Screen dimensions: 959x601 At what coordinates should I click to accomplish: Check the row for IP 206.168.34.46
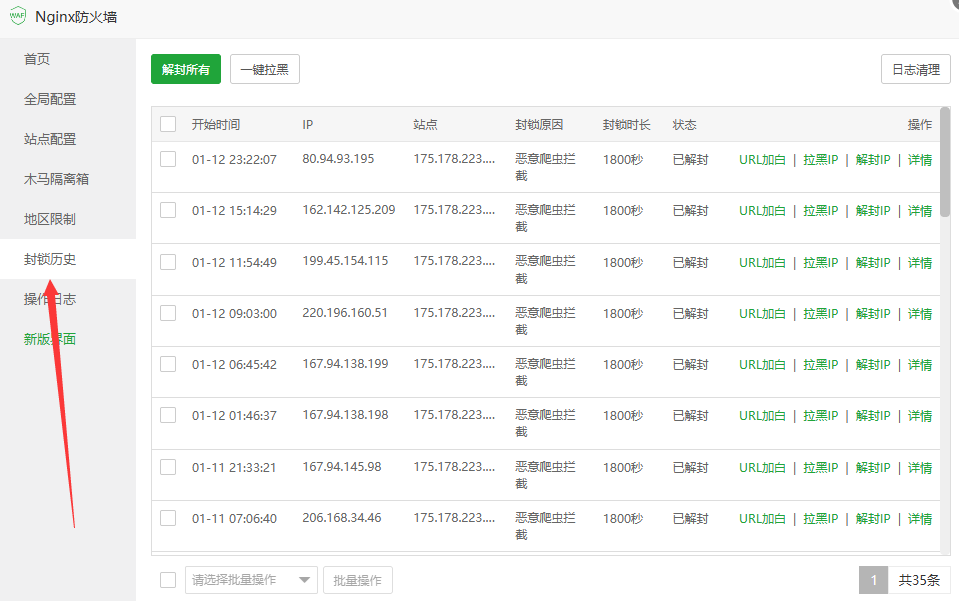(168, 518)
